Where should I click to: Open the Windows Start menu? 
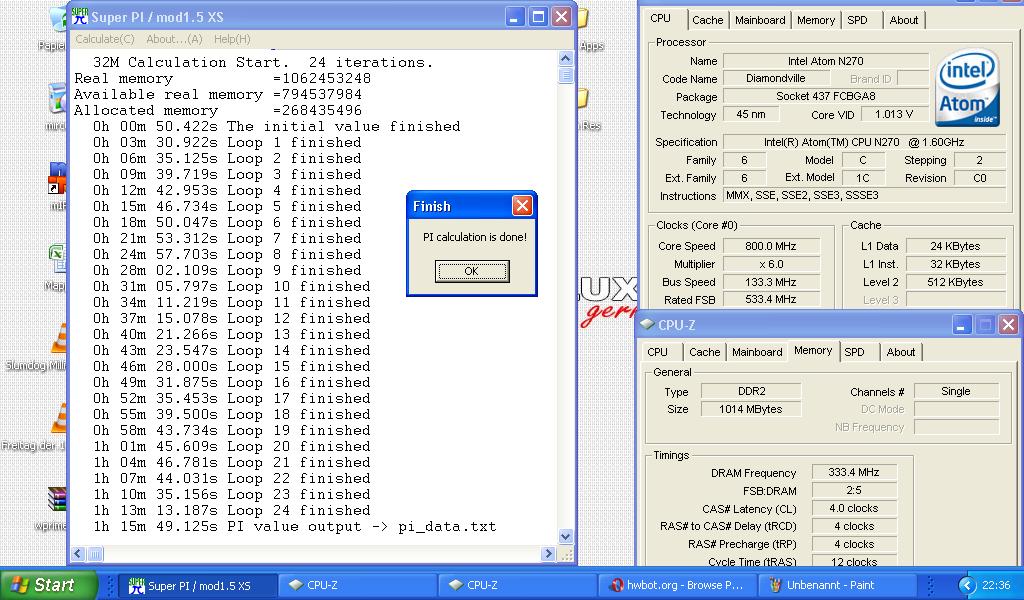pyautogui.click(x=49, y=585)
